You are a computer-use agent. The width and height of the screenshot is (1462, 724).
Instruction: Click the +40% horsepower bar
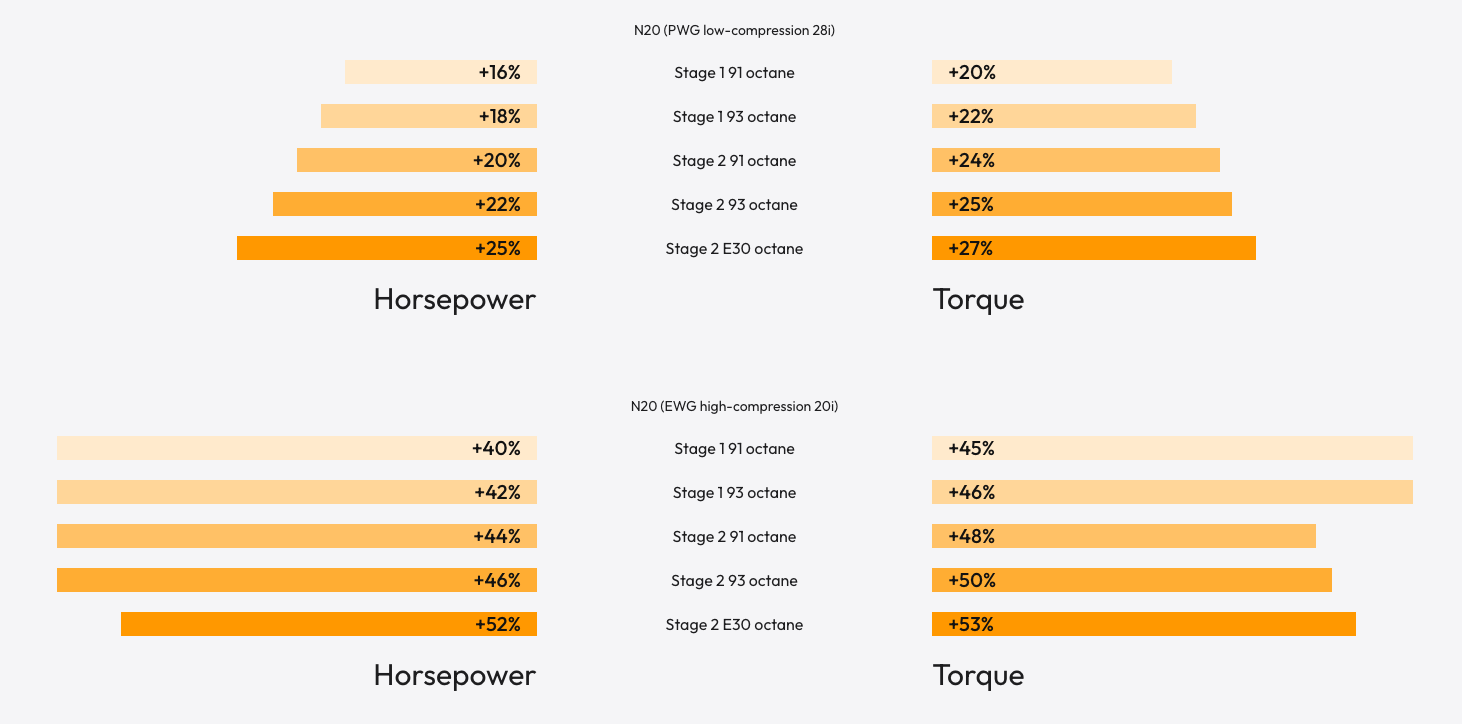point(297,448)
